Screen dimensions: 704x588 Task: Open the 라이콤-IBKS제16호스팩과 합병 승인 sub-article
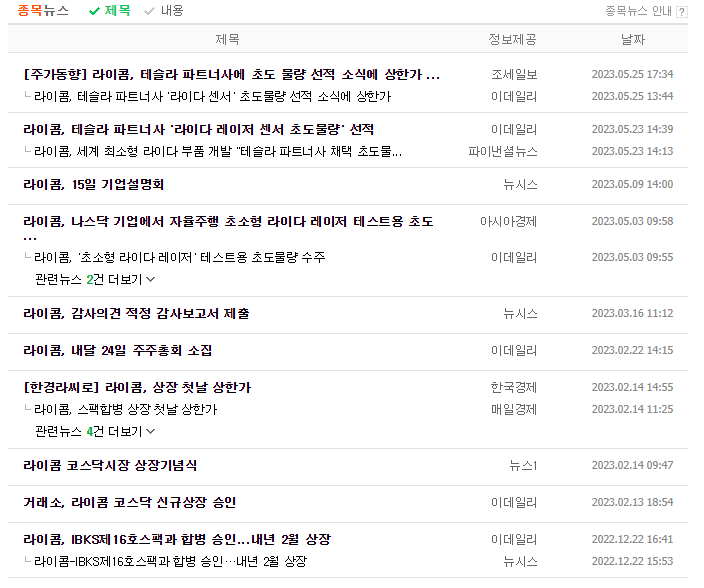[171, 561]
